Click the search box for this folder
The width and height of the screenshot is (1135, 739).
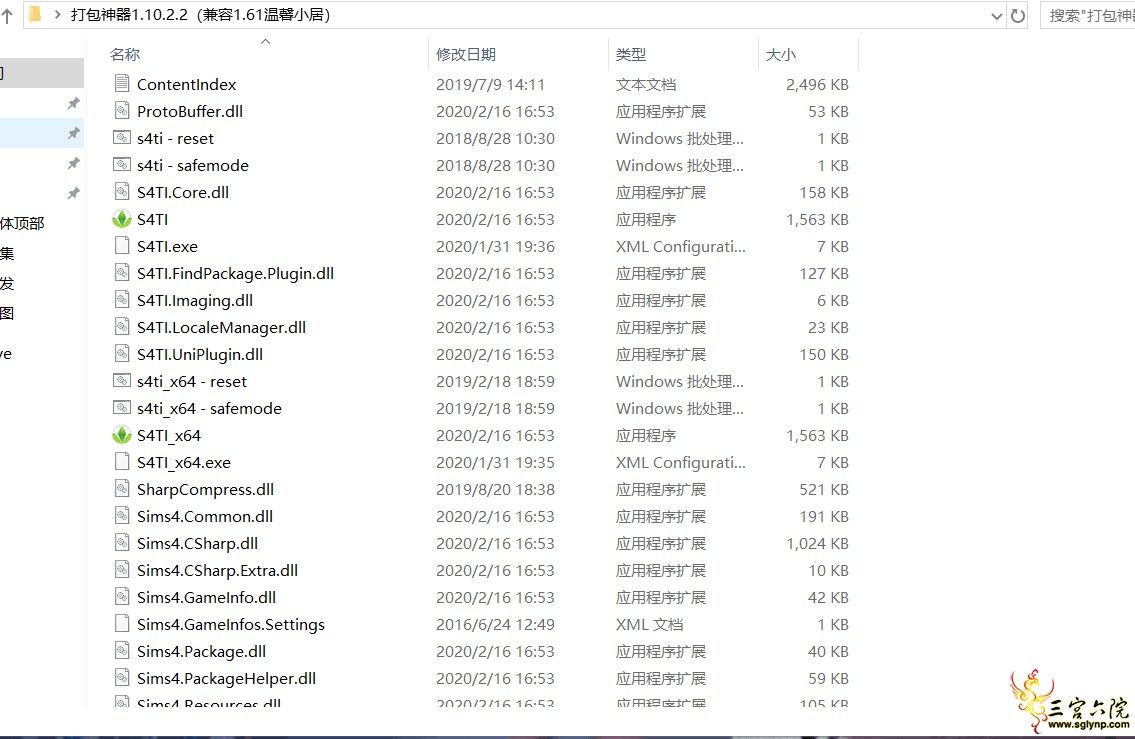coord(1088,15)
